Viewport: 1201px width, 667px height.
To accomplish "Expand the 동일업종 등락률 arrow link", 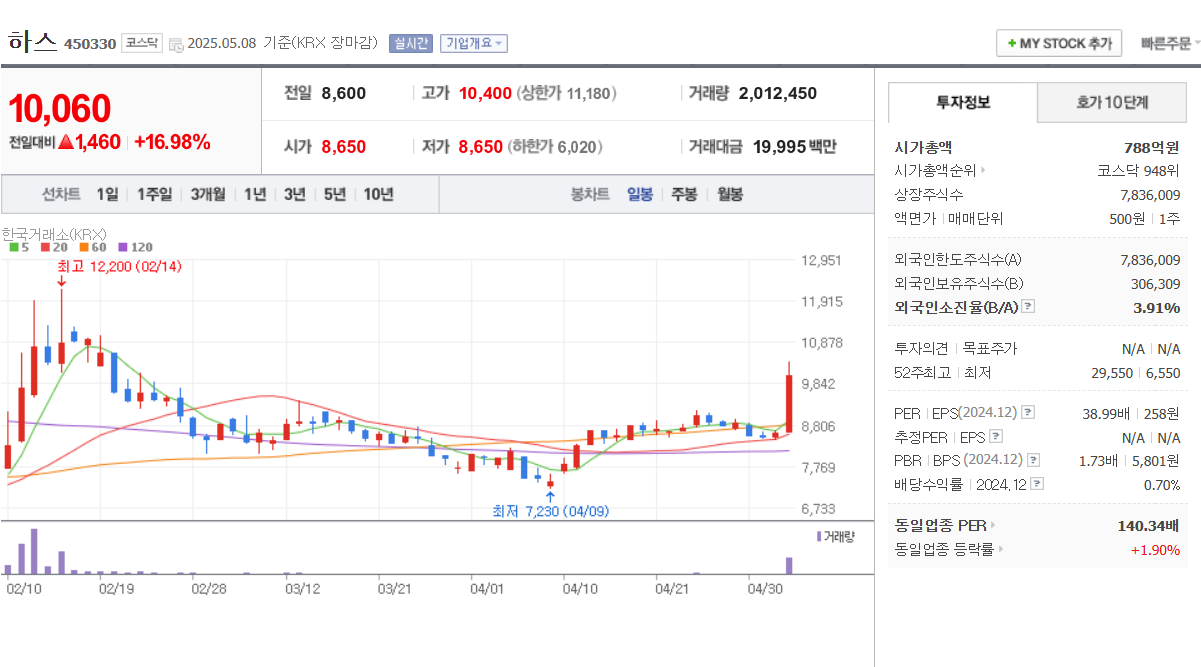I will coord(1001,549).
